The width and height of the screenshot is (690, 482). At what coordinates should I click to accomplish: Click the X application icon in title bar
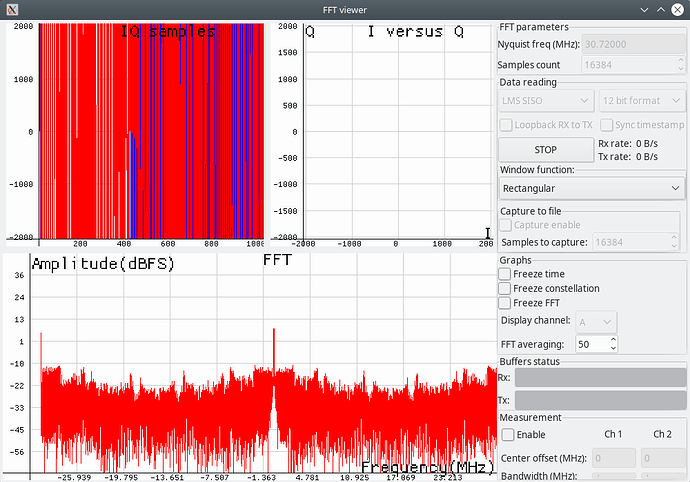click(x=10, y=9)
